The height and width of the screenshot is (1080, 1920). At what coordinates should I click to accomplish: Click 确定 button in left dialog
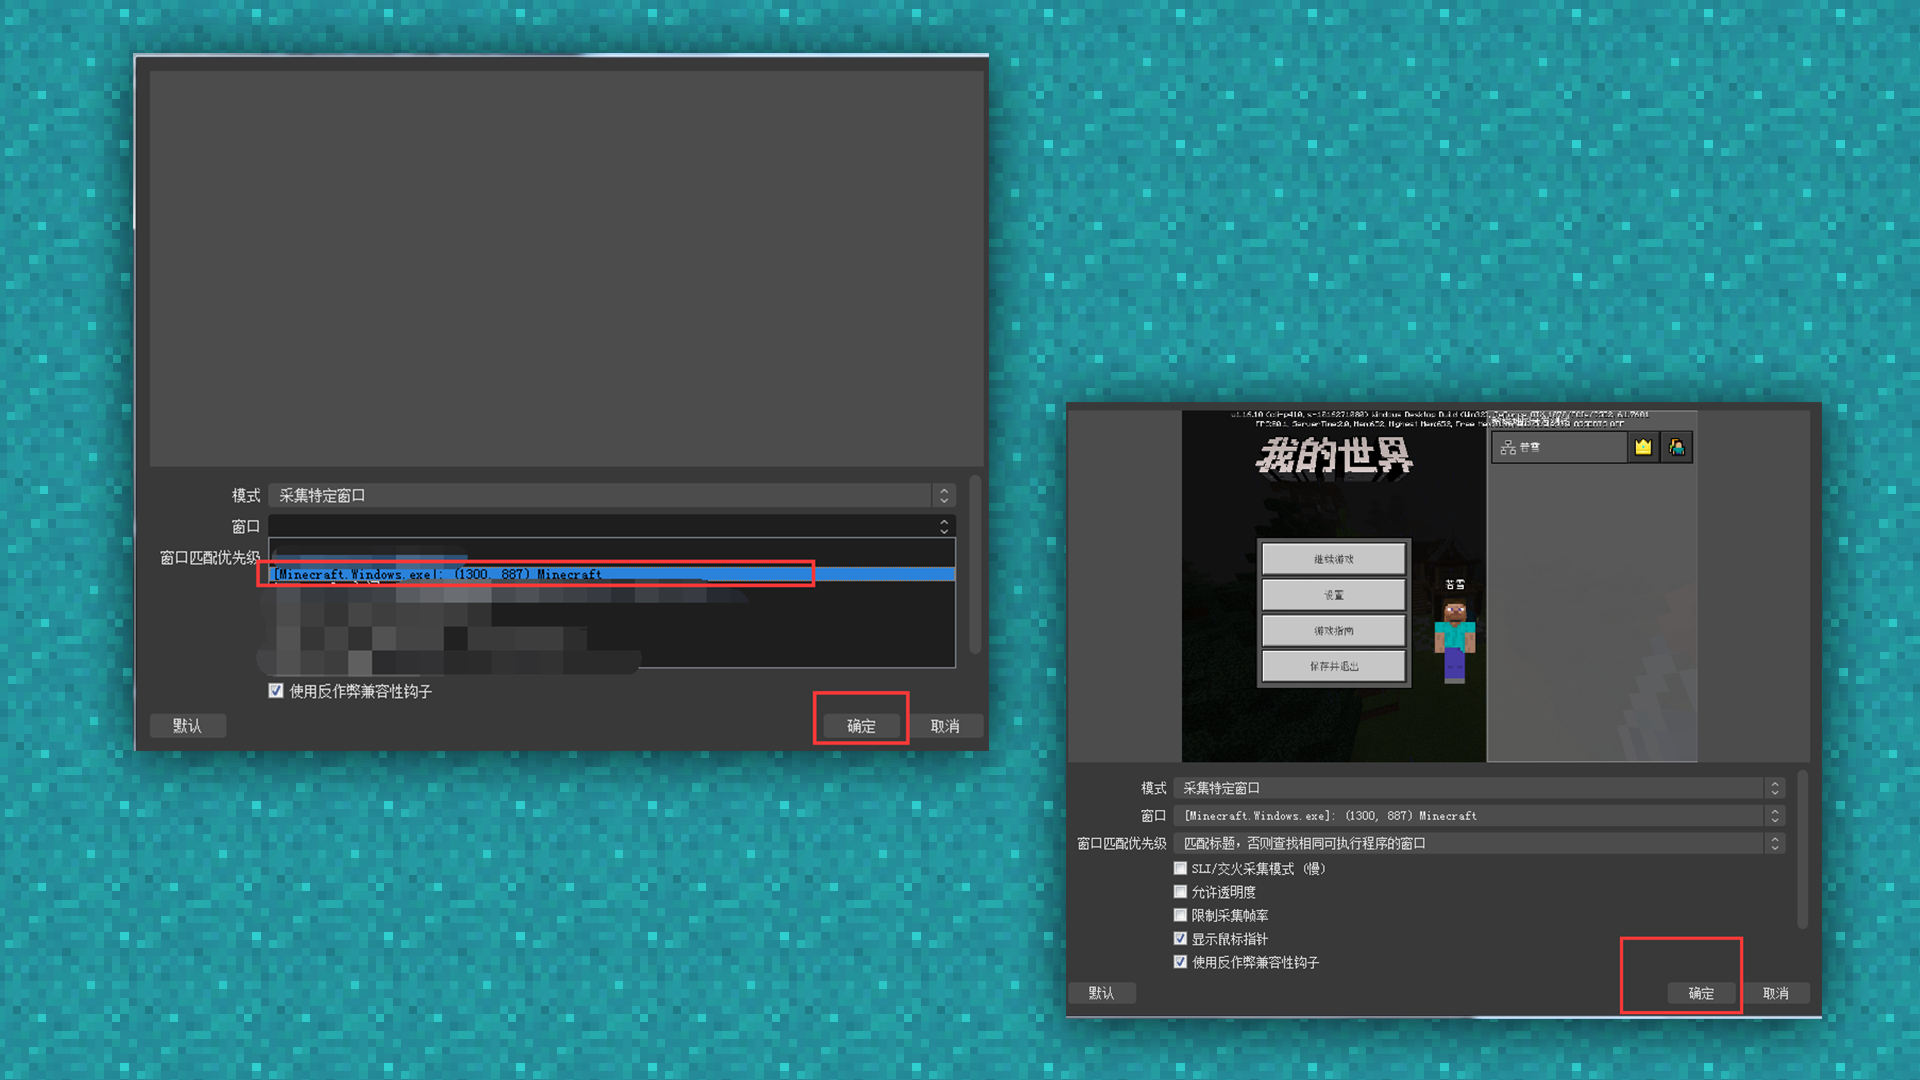[x=861, y=726]
